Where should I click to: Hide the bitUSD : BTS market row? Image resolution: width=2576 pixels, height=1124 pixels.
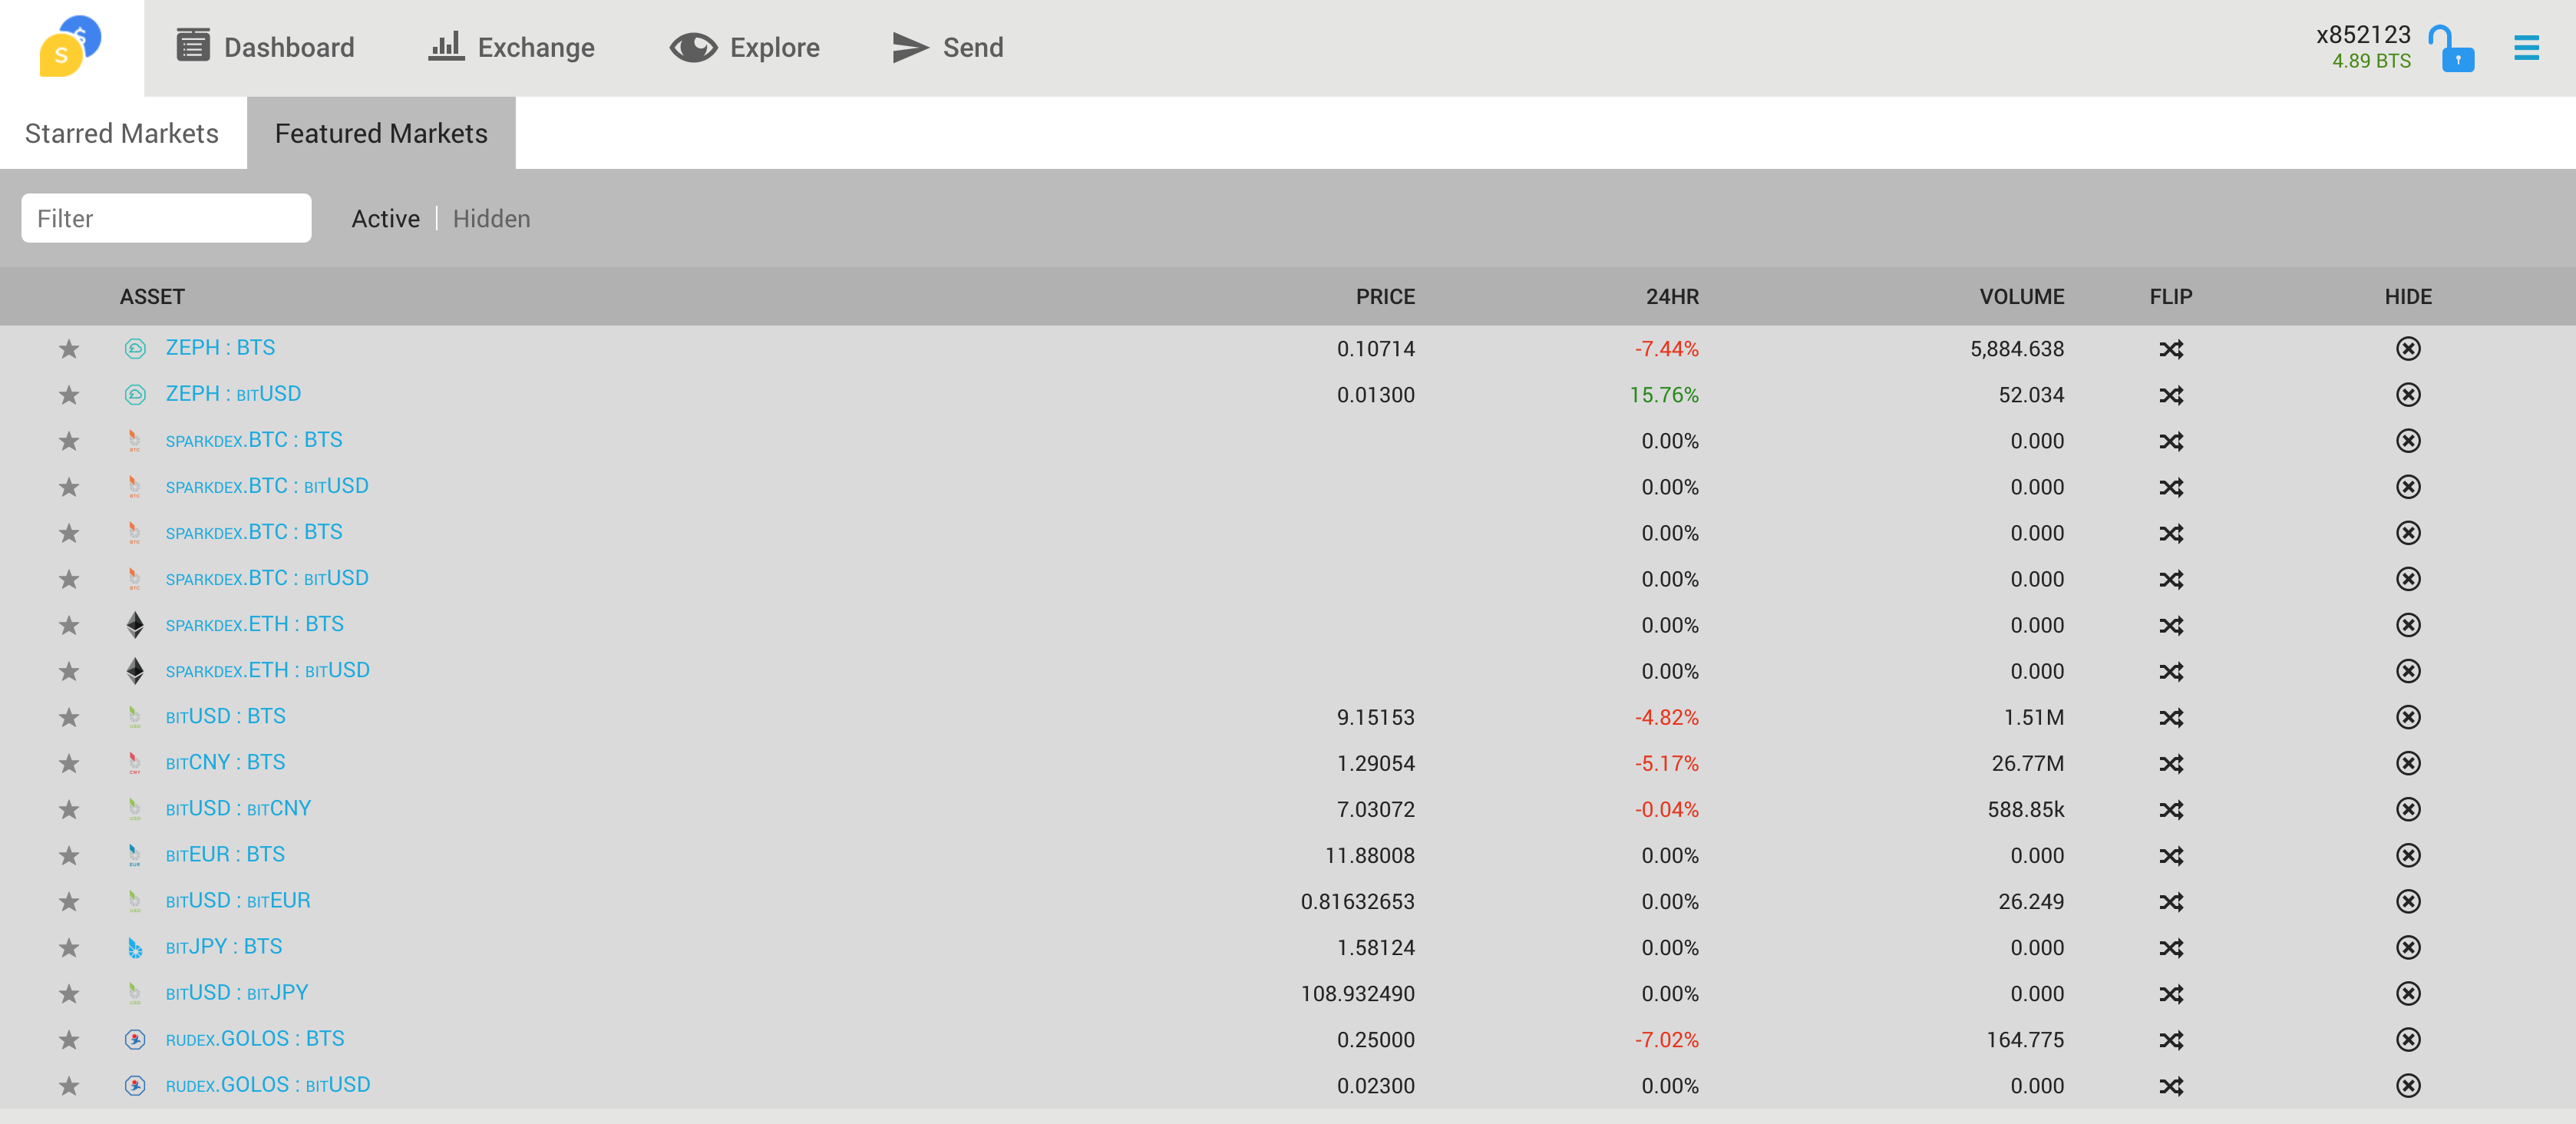pyautogui.click(x=2407, y=717)
